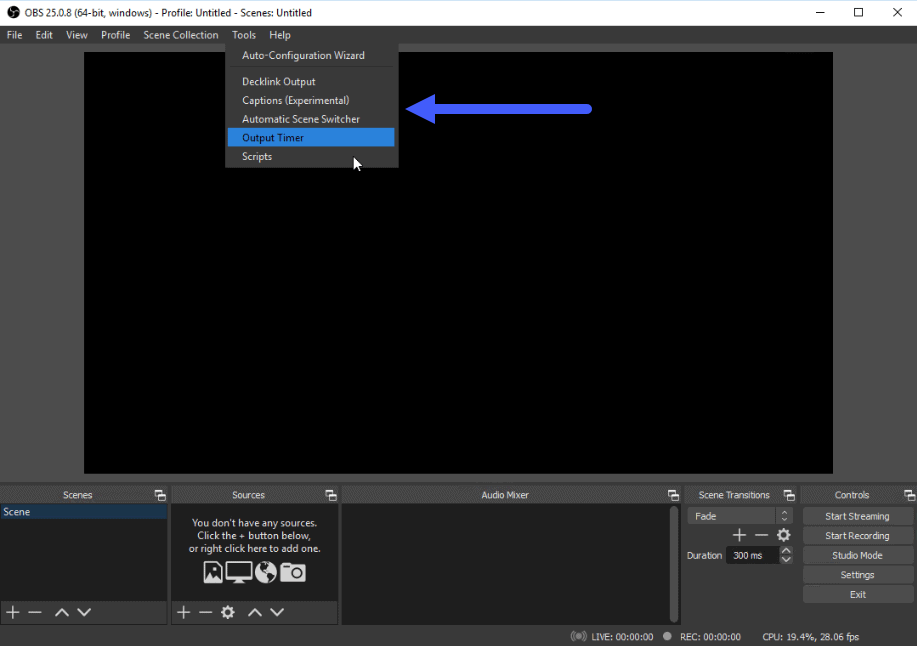Move scene up in Scenes panel
Viewport: 917px width, 646px height.
62,612
